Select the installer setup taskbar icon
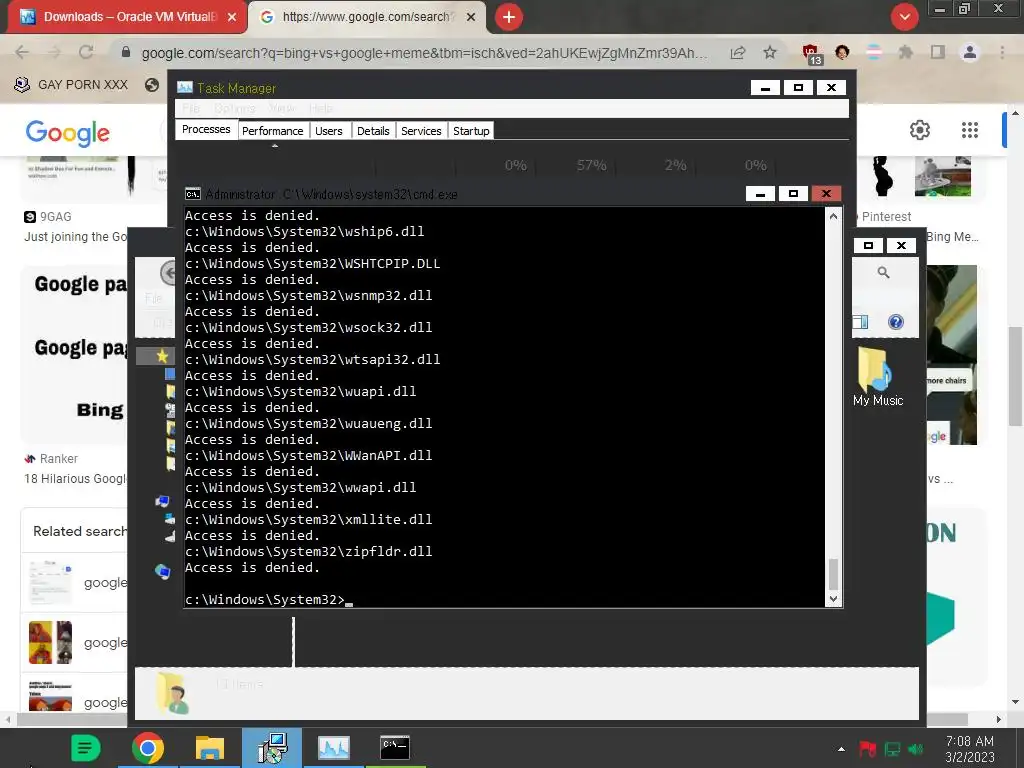This screenshot has width=1024, height=768. 272,748
